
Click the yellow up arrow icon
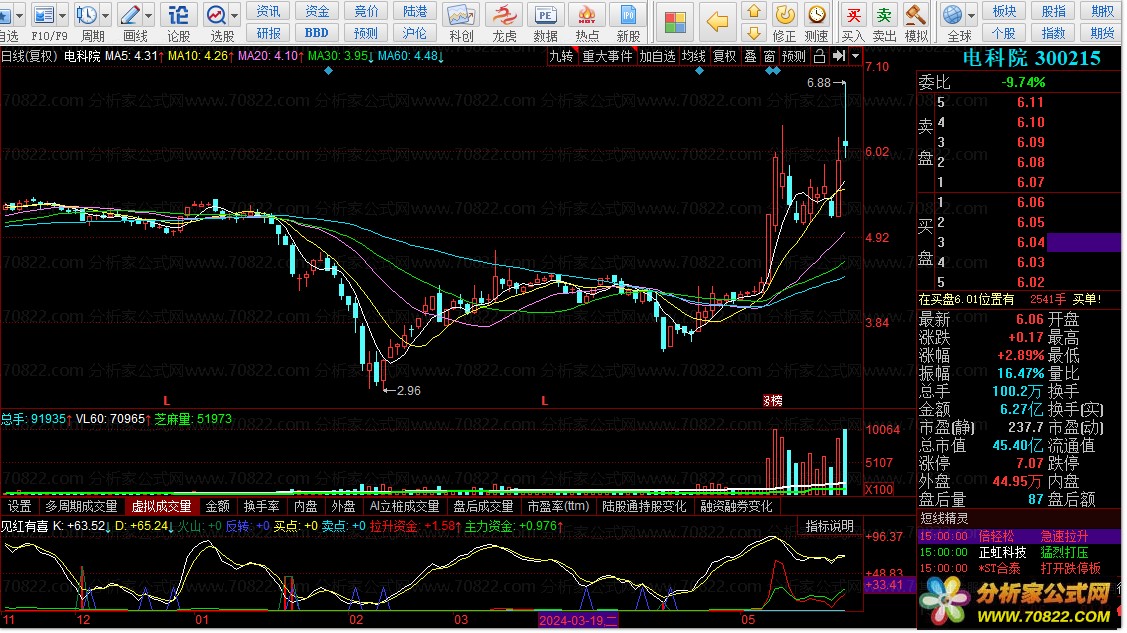coord(754,11)
